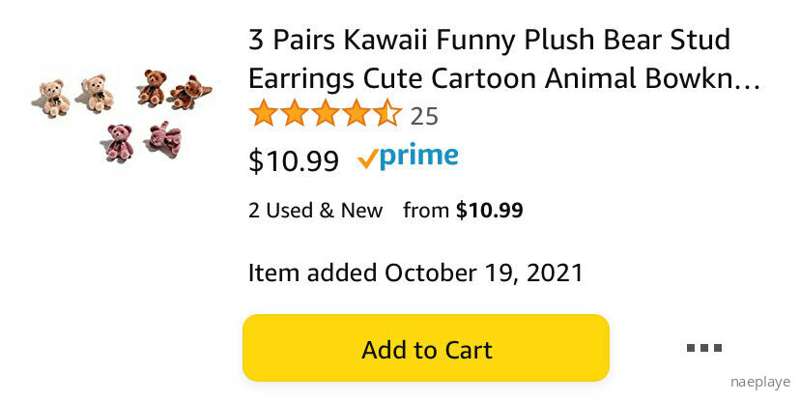
Task: Click the $10.99 price
Action: [x=293, y=161]
